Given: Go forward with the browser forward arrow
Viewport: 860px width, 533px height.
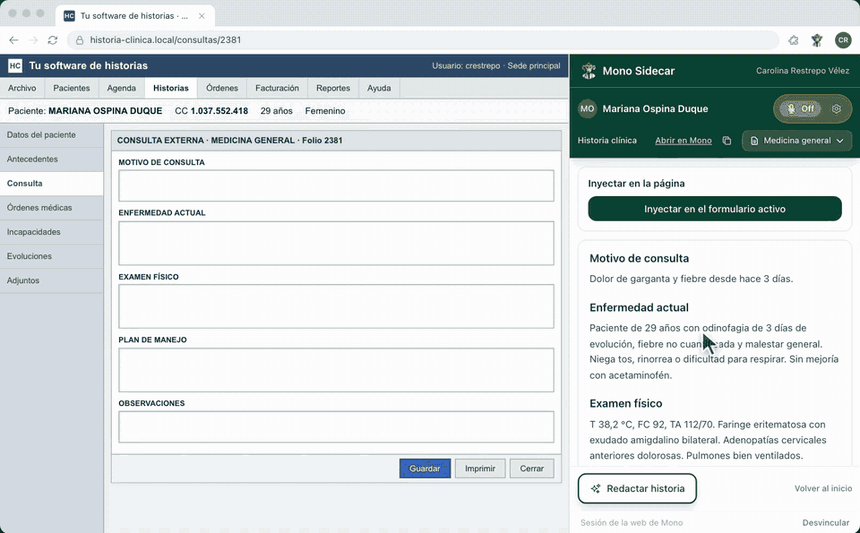Looking at the screenshot, I should [33, 40].
